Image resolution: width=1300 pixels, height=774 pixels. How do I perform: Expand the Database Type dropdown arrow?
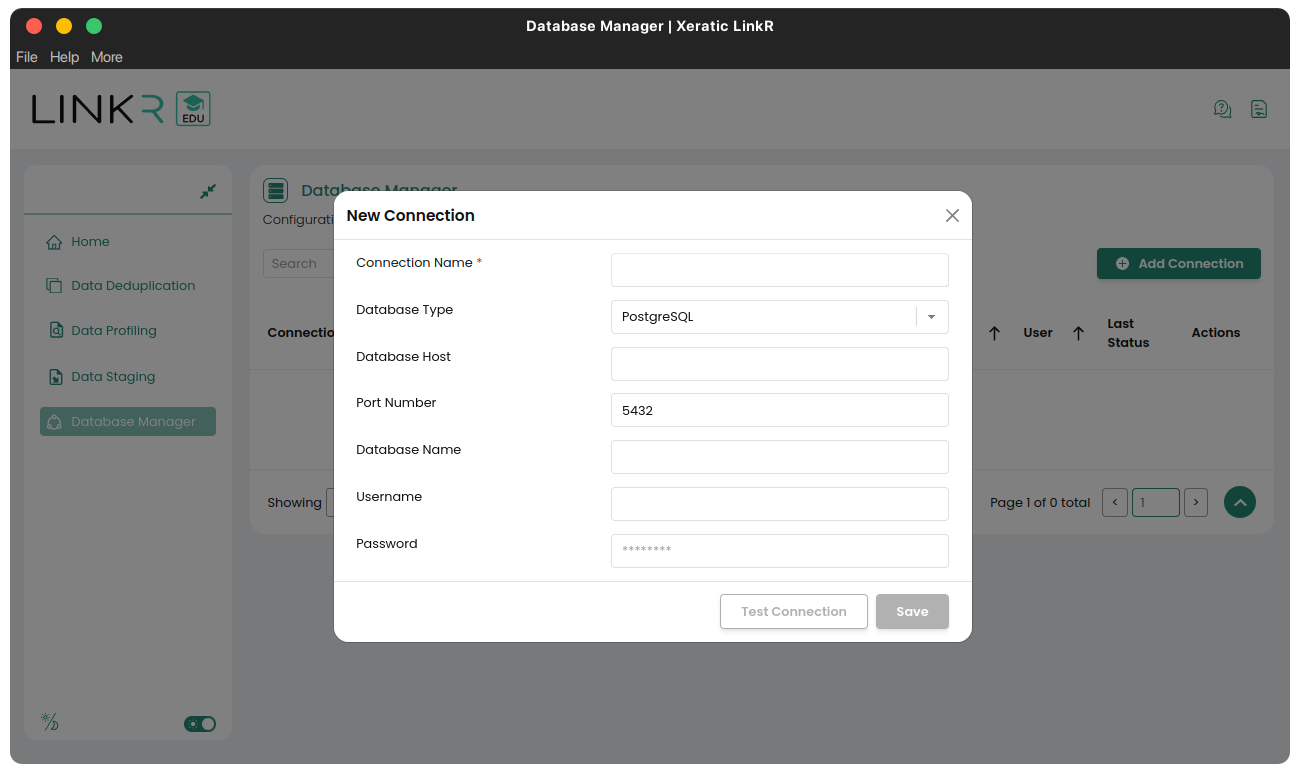[931, 317]
